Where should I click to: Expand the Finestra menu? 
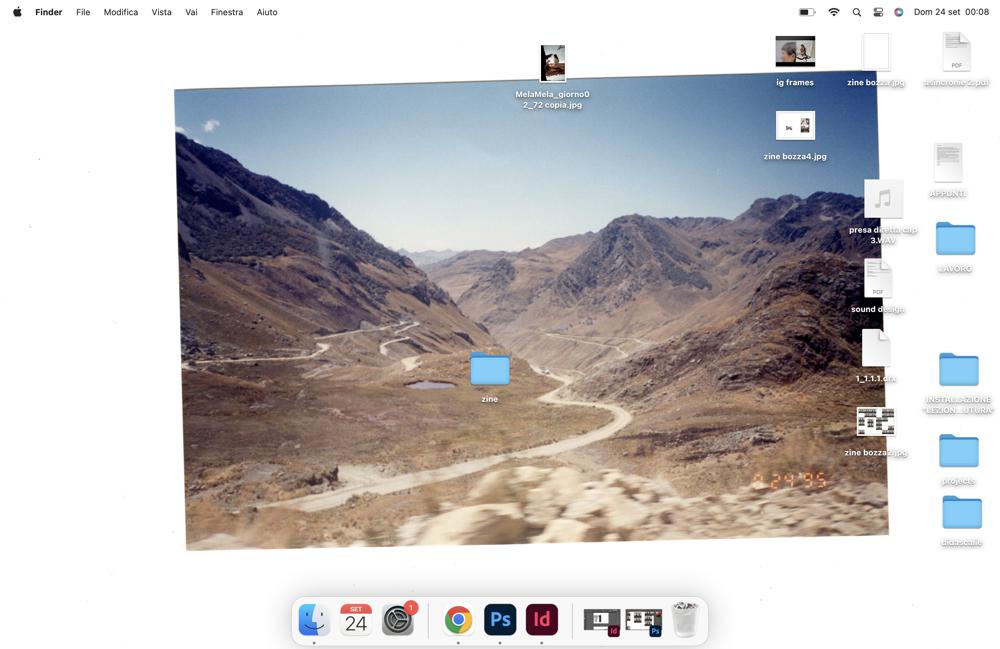click(x=226, y=12)
